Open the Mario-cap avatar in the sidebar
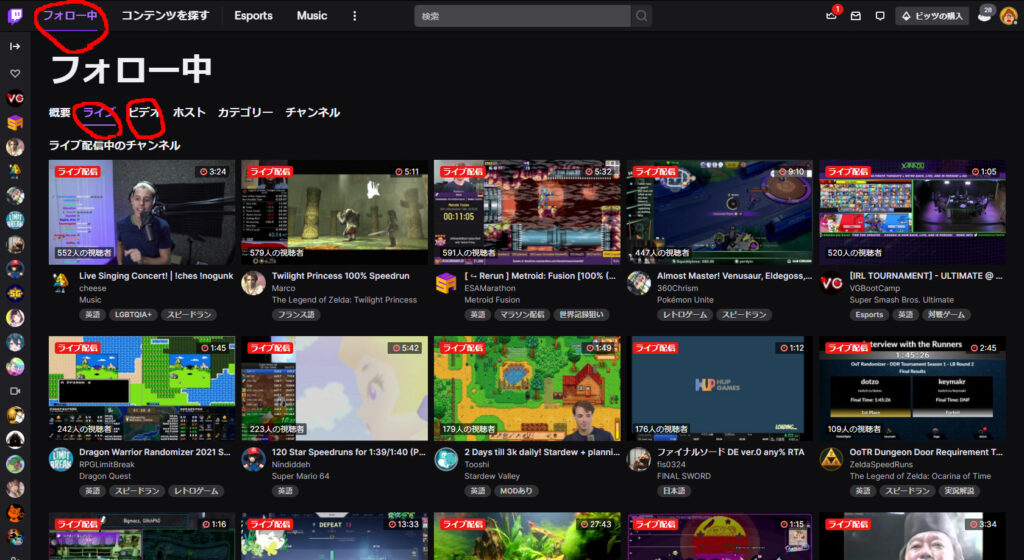 (x=15, y=269)
